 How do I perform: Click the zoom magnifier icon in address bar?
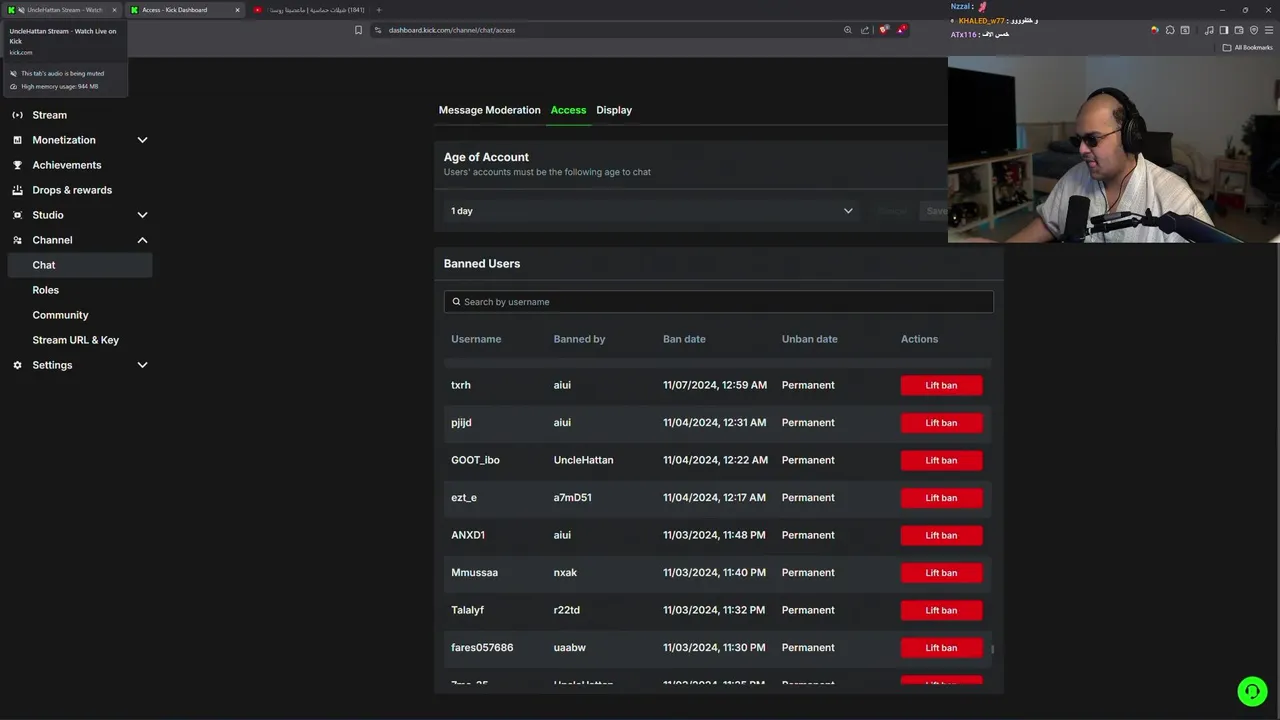[x=848, y=30]
